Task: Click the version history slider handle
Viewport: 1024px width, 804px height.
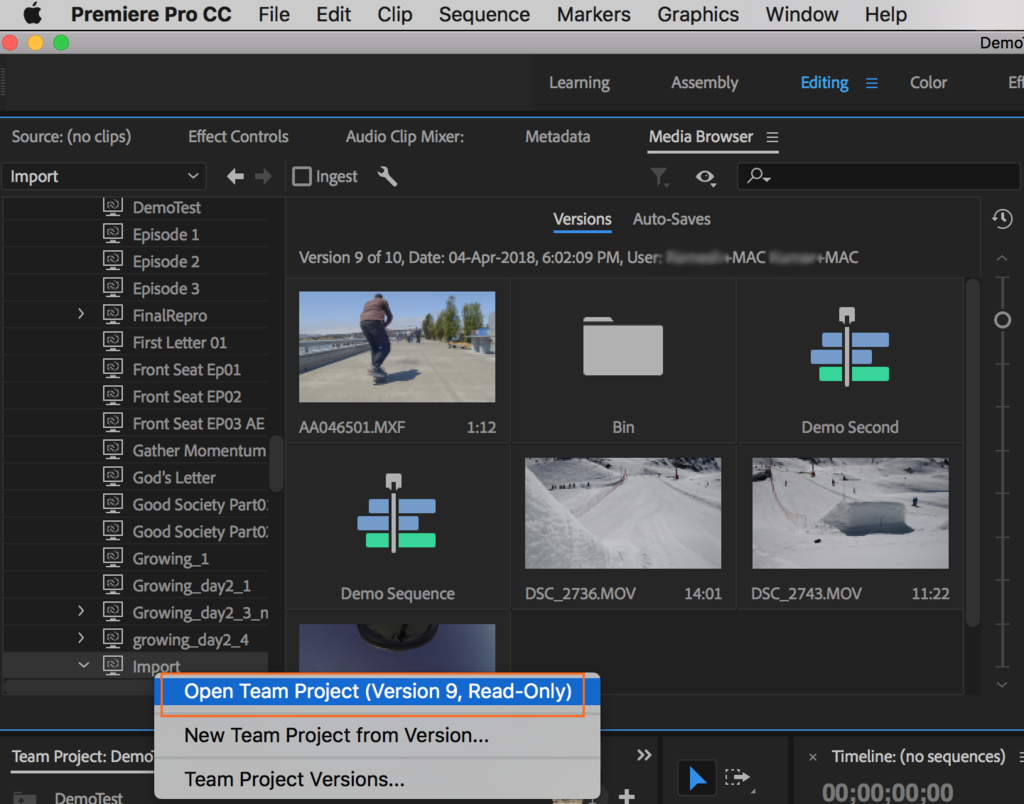Action: click(1002, 320)
